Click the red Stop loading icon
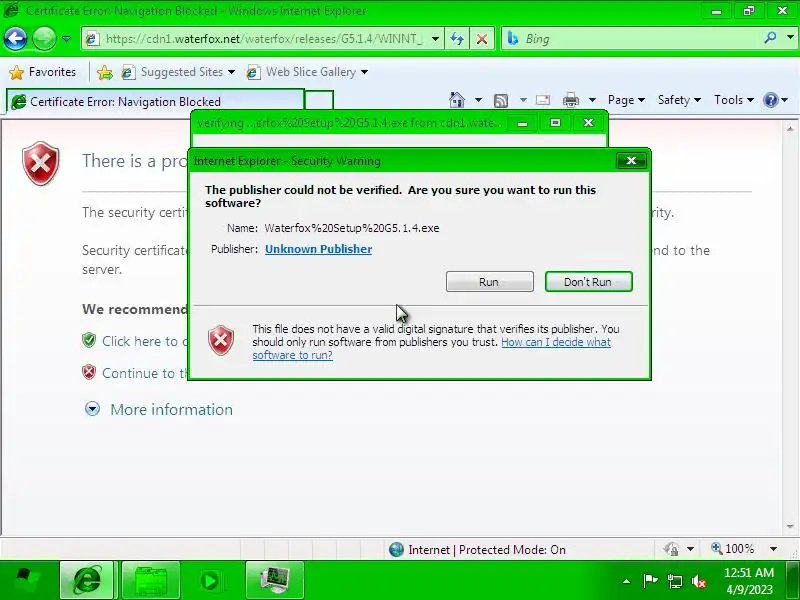Screen dimensions: 800x600 [x=482, y=39]
